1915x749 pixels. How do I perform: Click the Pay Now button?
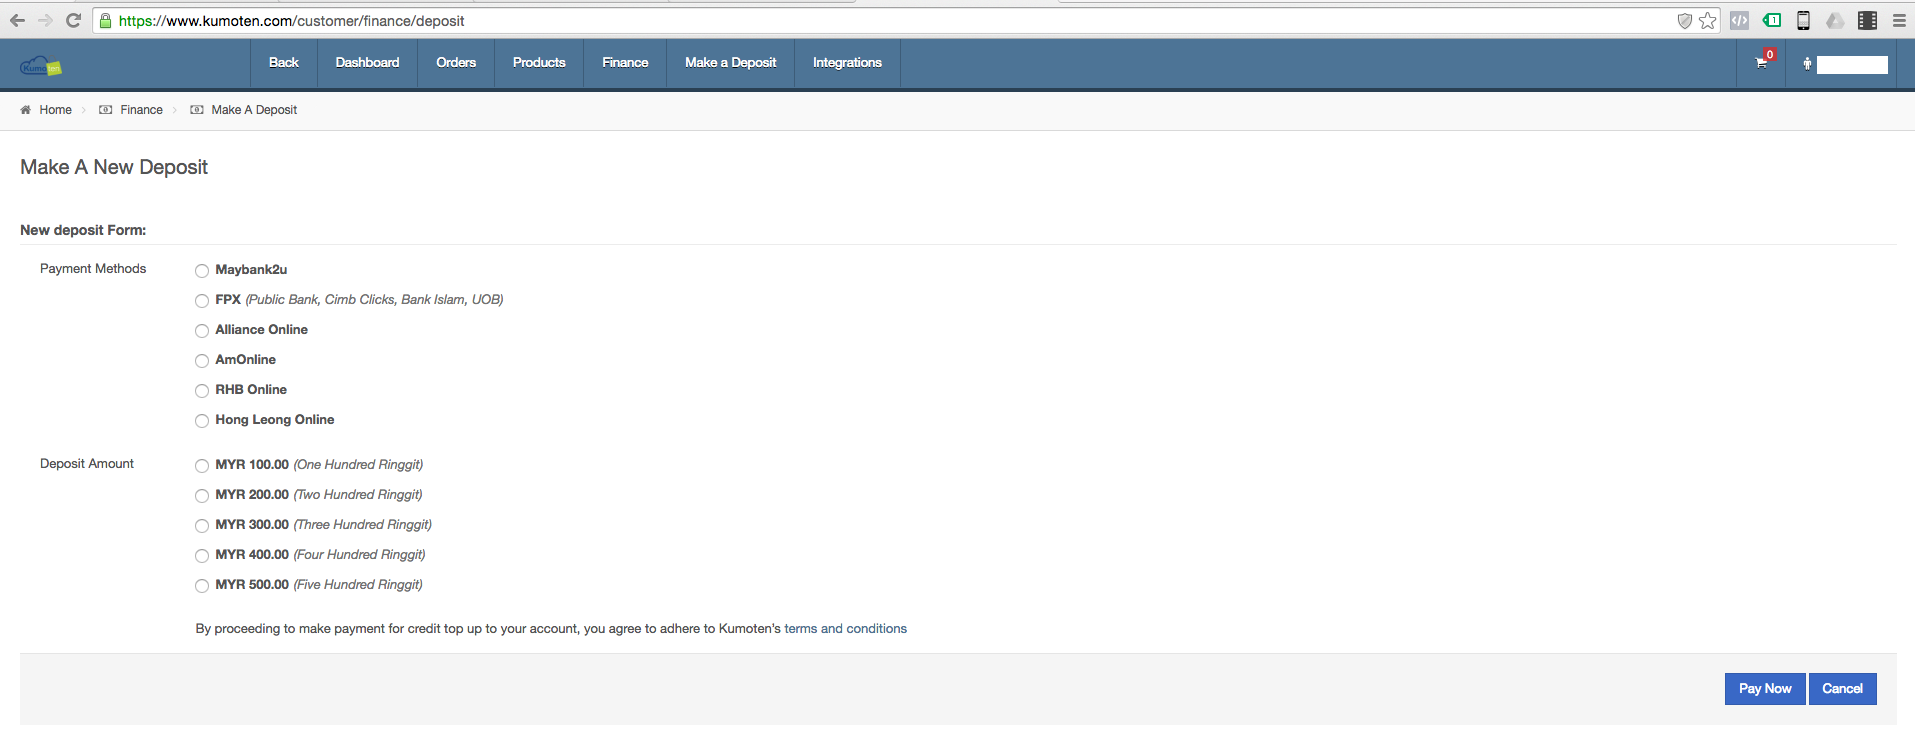[x=1765, y=689]
